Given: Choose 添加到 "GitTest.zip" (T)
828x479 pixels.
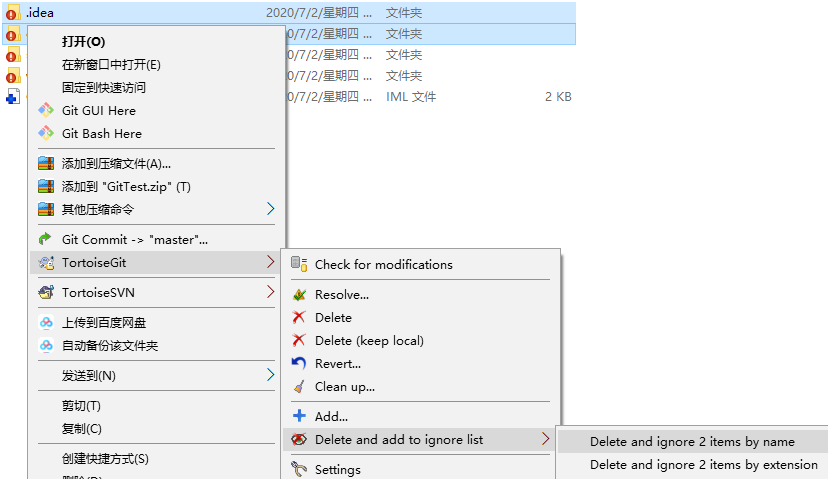Looking at the screenshot, I should coord(126,186).
